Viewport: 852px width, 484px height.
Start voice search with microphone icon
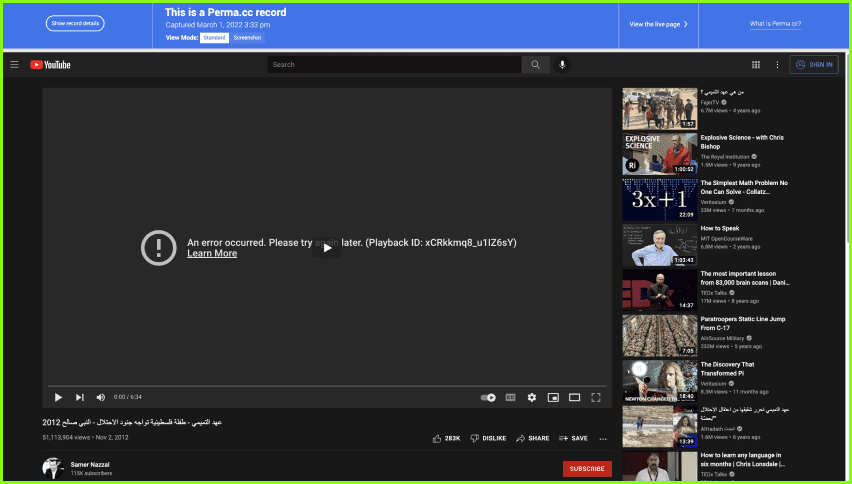coord(562,65)
